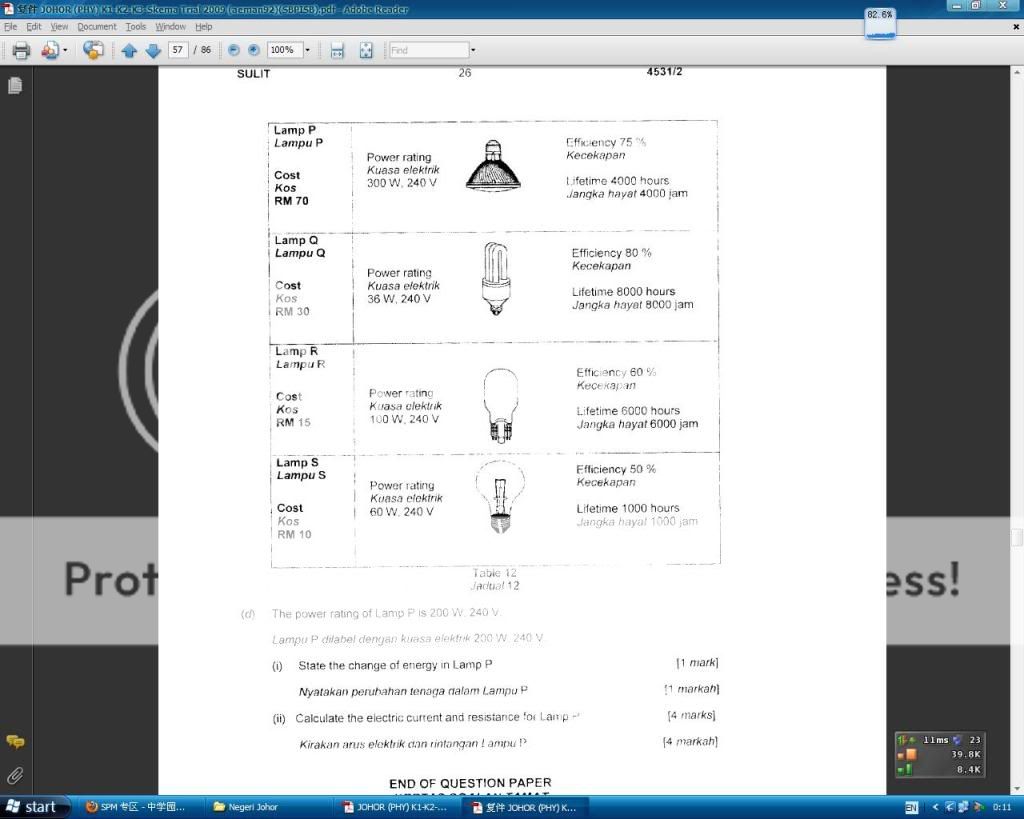Open the View menu
Image resolution: width=1024 pixels, height=819 pixels.
[60, 26]
